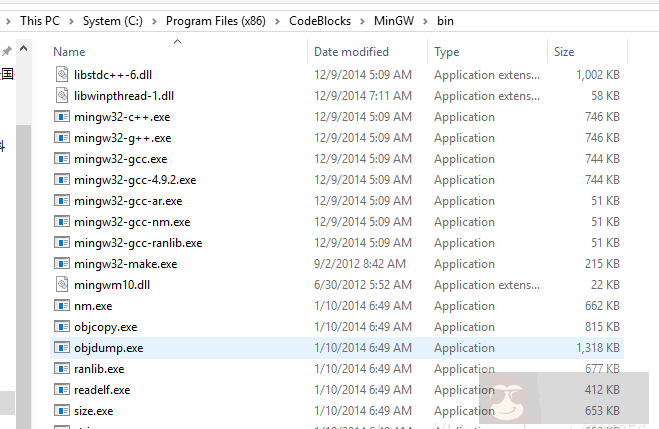Screen dimensions: 659x429
Task: Select file name mingw32-g++.exe
Action: pyautogui.click(x=123, y=138)
